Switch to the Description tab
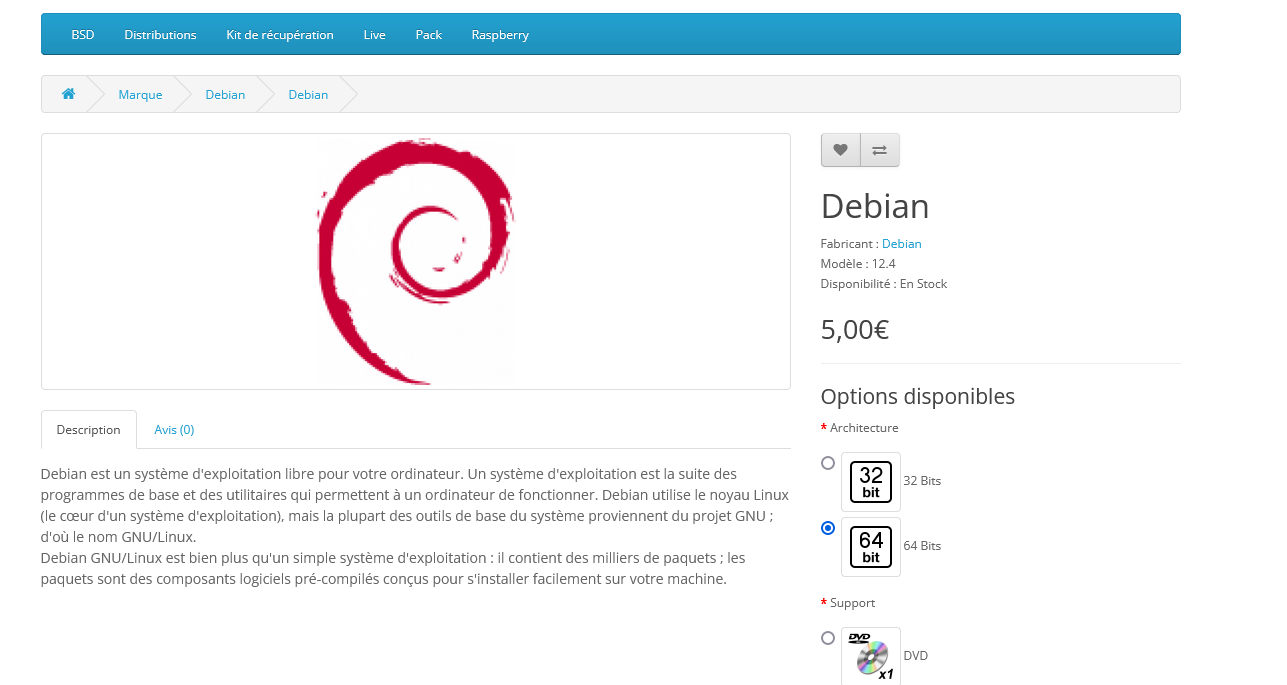The width and height of the screenshot is (1287, 685). click(89, 430)
